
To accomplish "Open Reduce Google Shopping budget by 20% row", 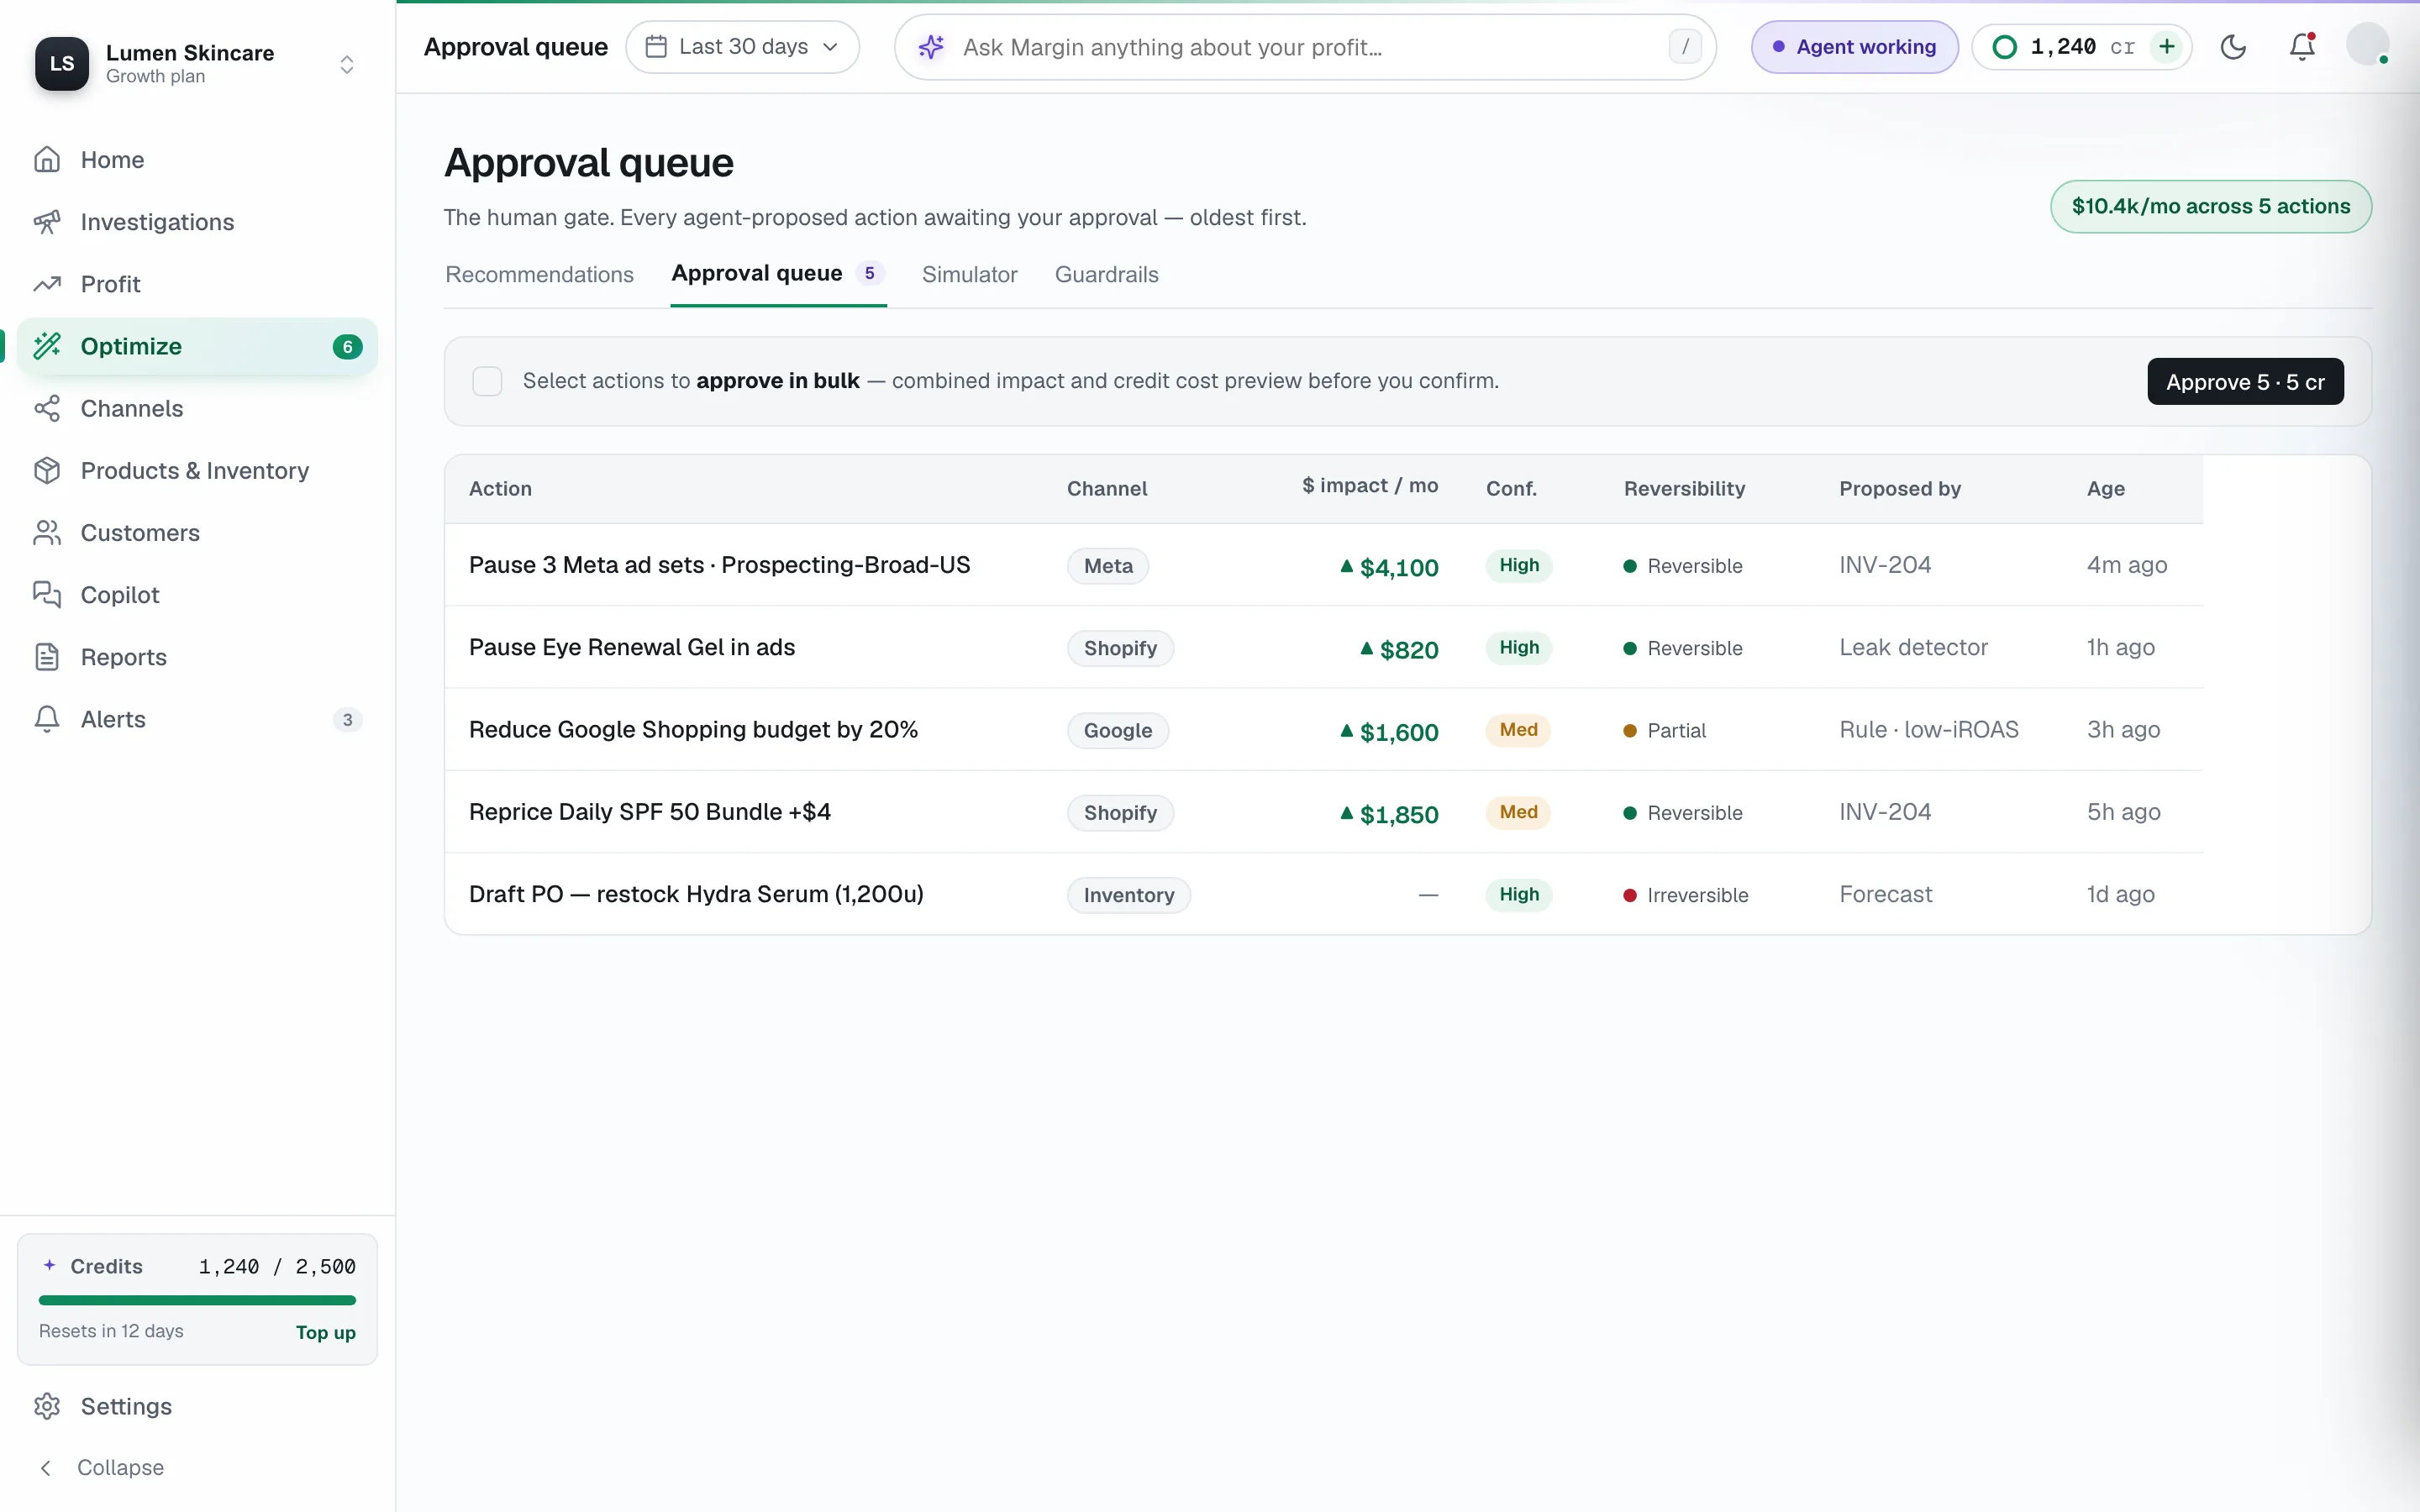I will pyautogui.click(x=1323, y=730).
